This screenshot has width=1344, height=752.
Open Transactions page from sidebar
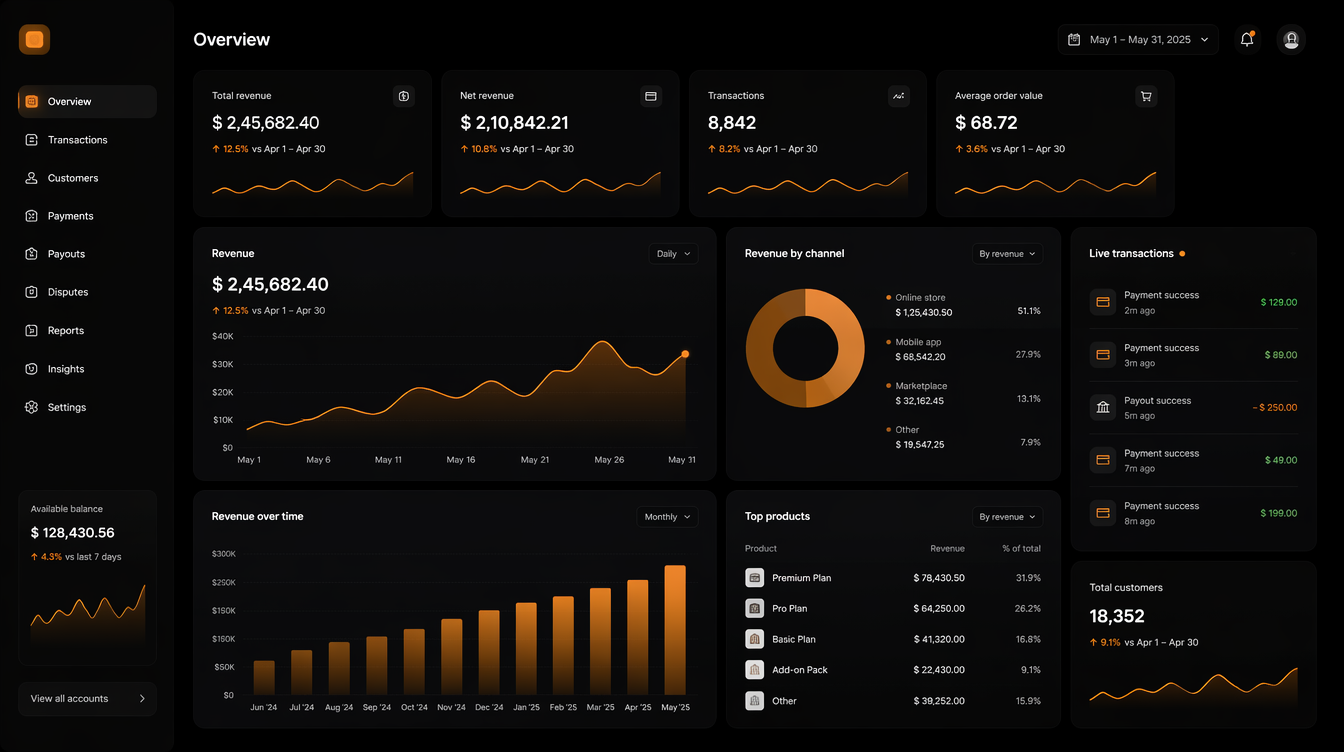click(x=87, y=140)
